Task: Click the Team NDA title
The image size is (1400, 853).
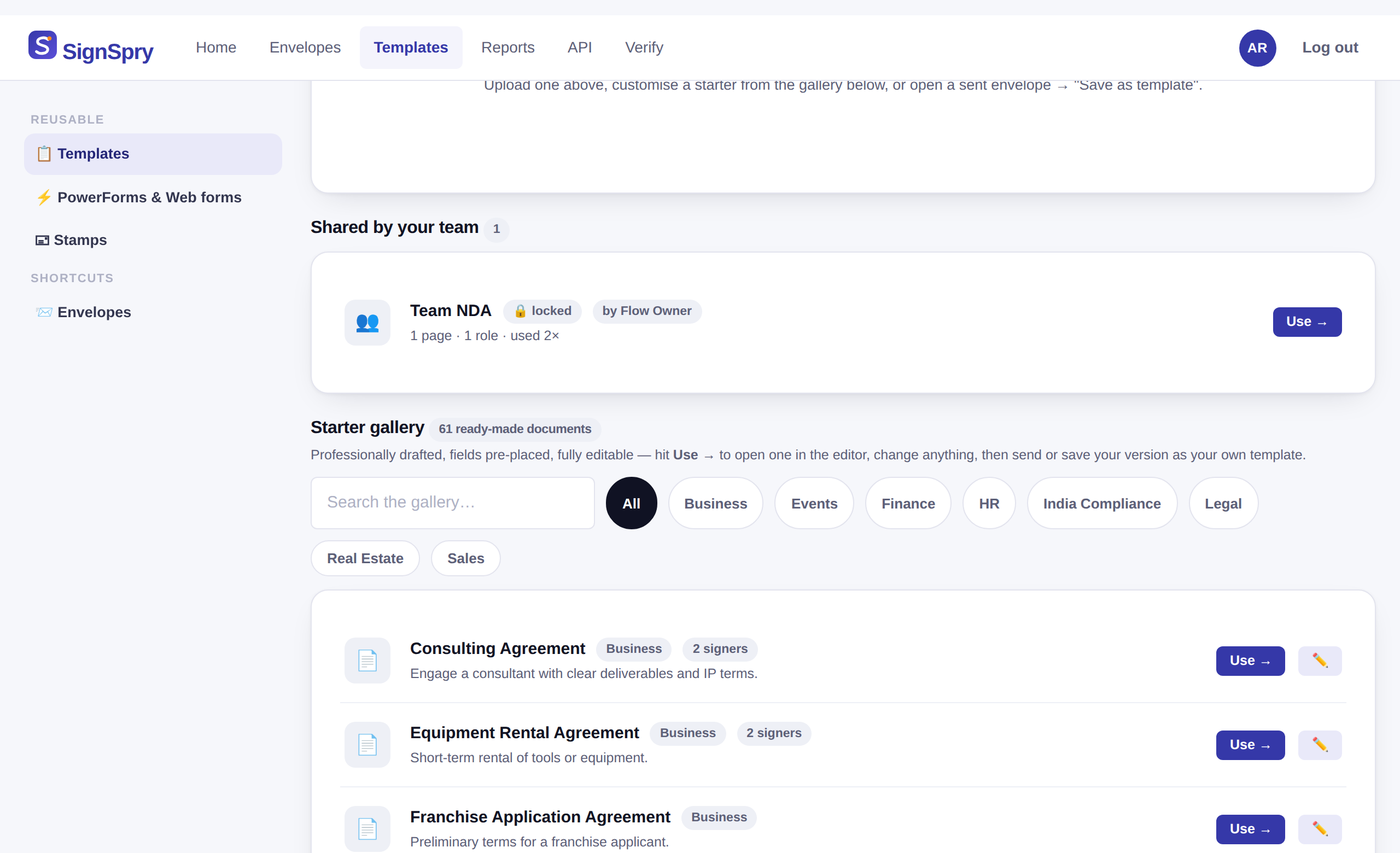Action: (451, 310)
